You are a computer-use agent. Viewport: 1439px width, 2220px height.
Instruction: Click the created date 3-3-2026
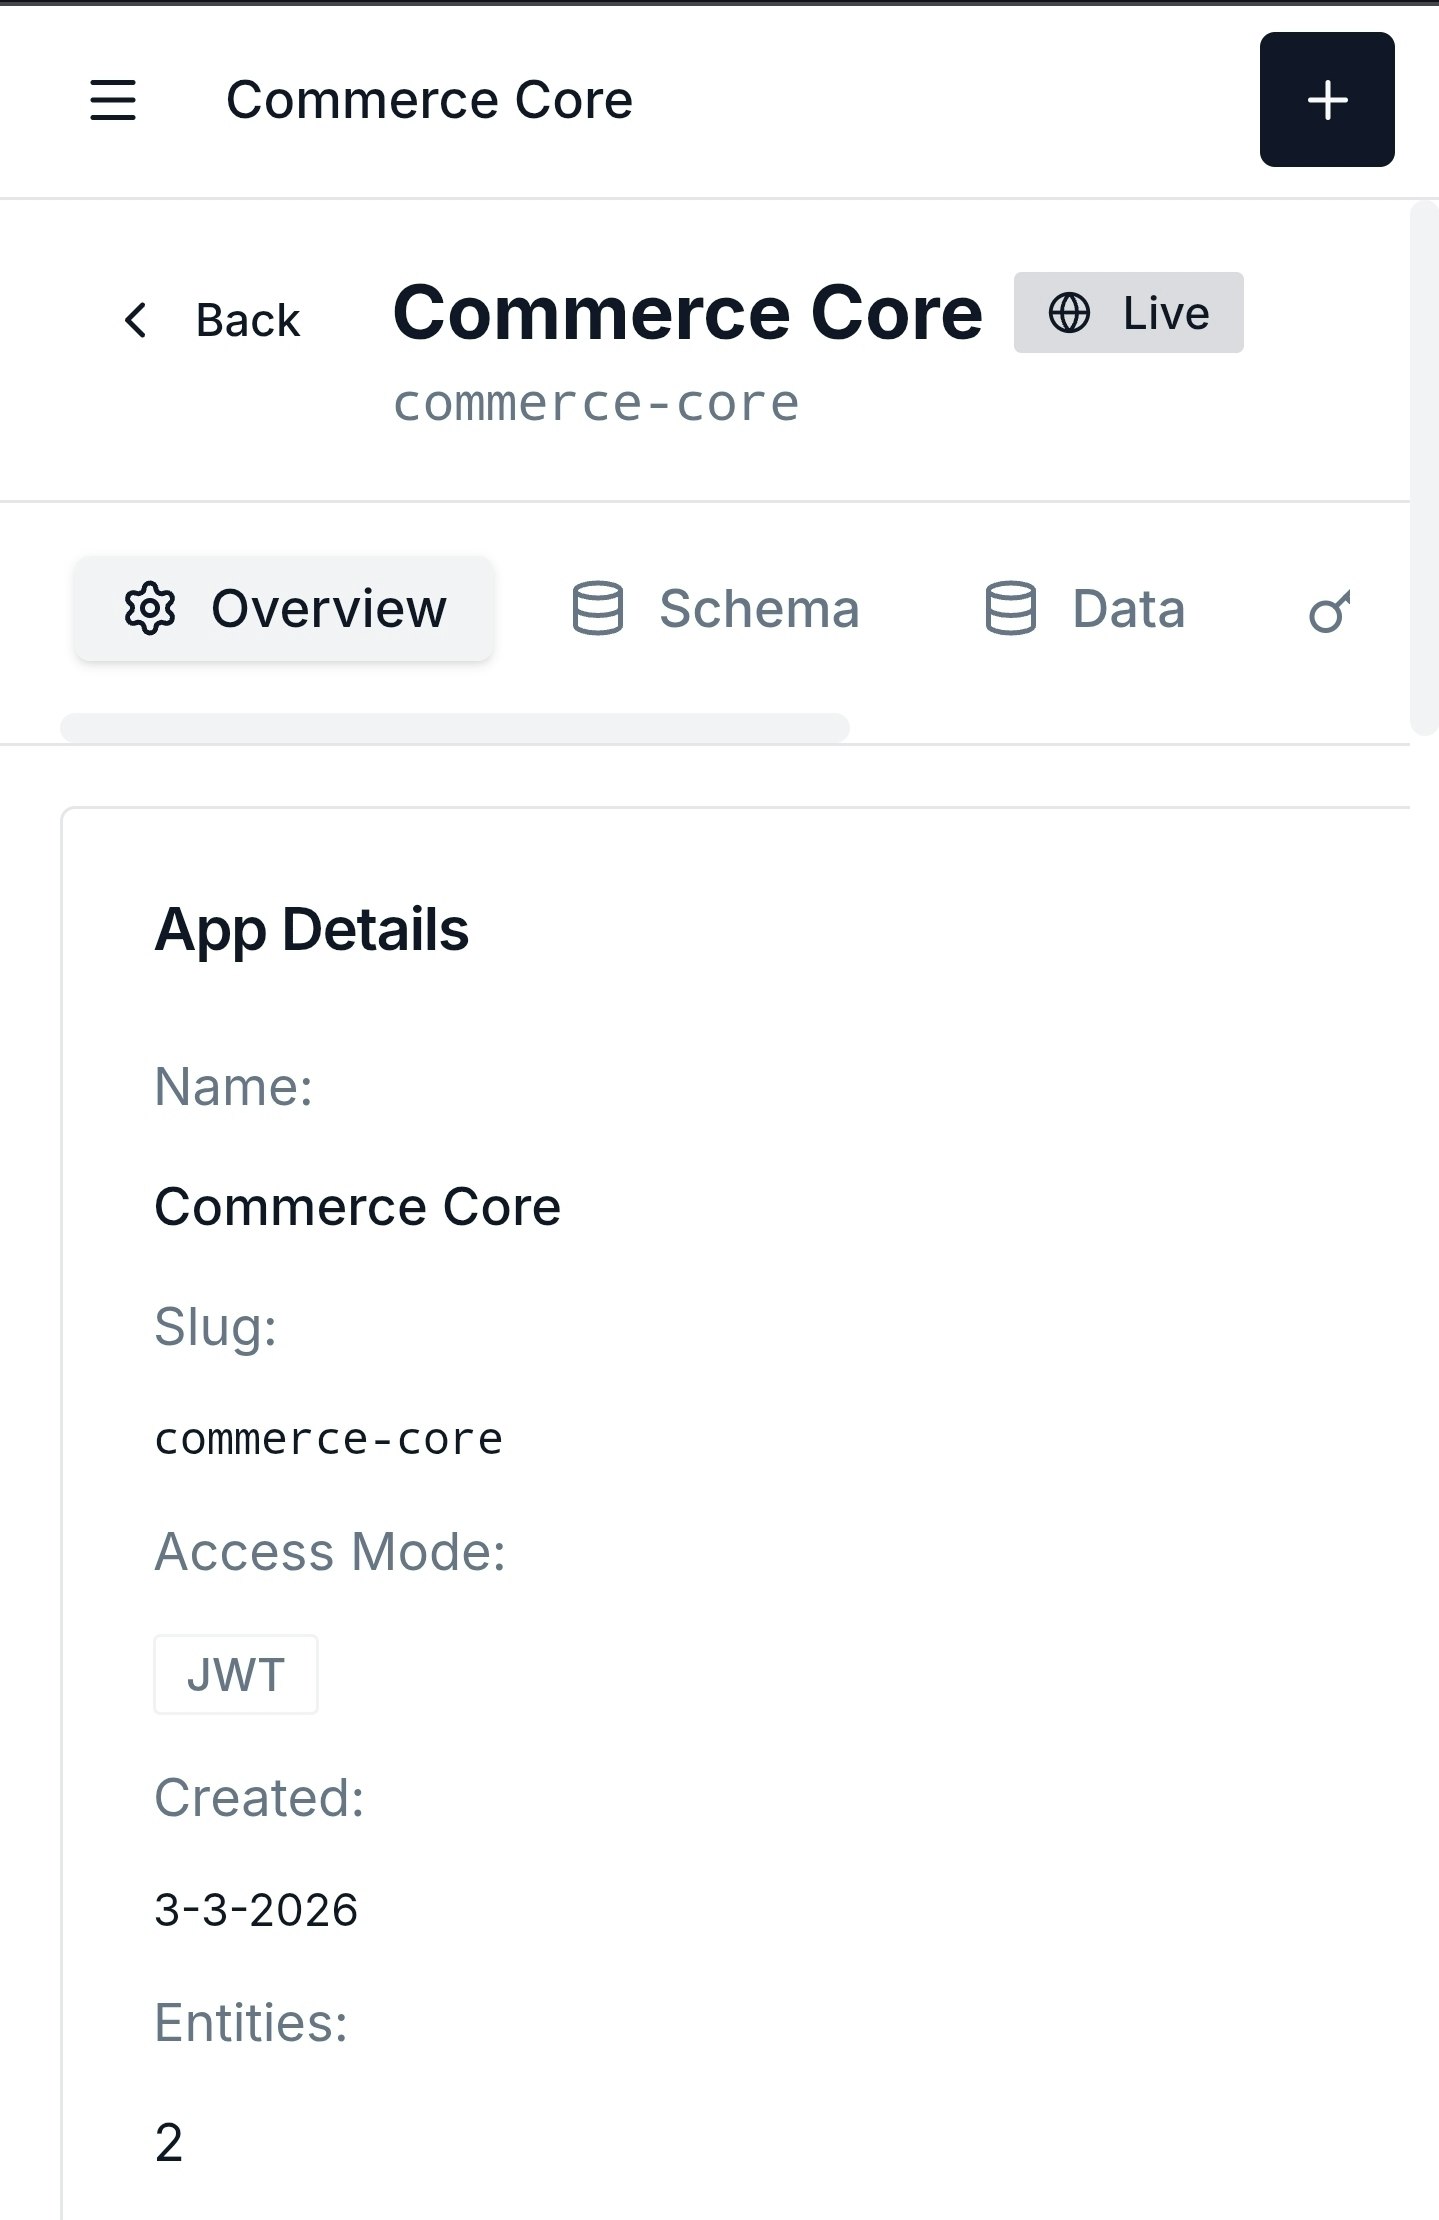(256, 1907)
